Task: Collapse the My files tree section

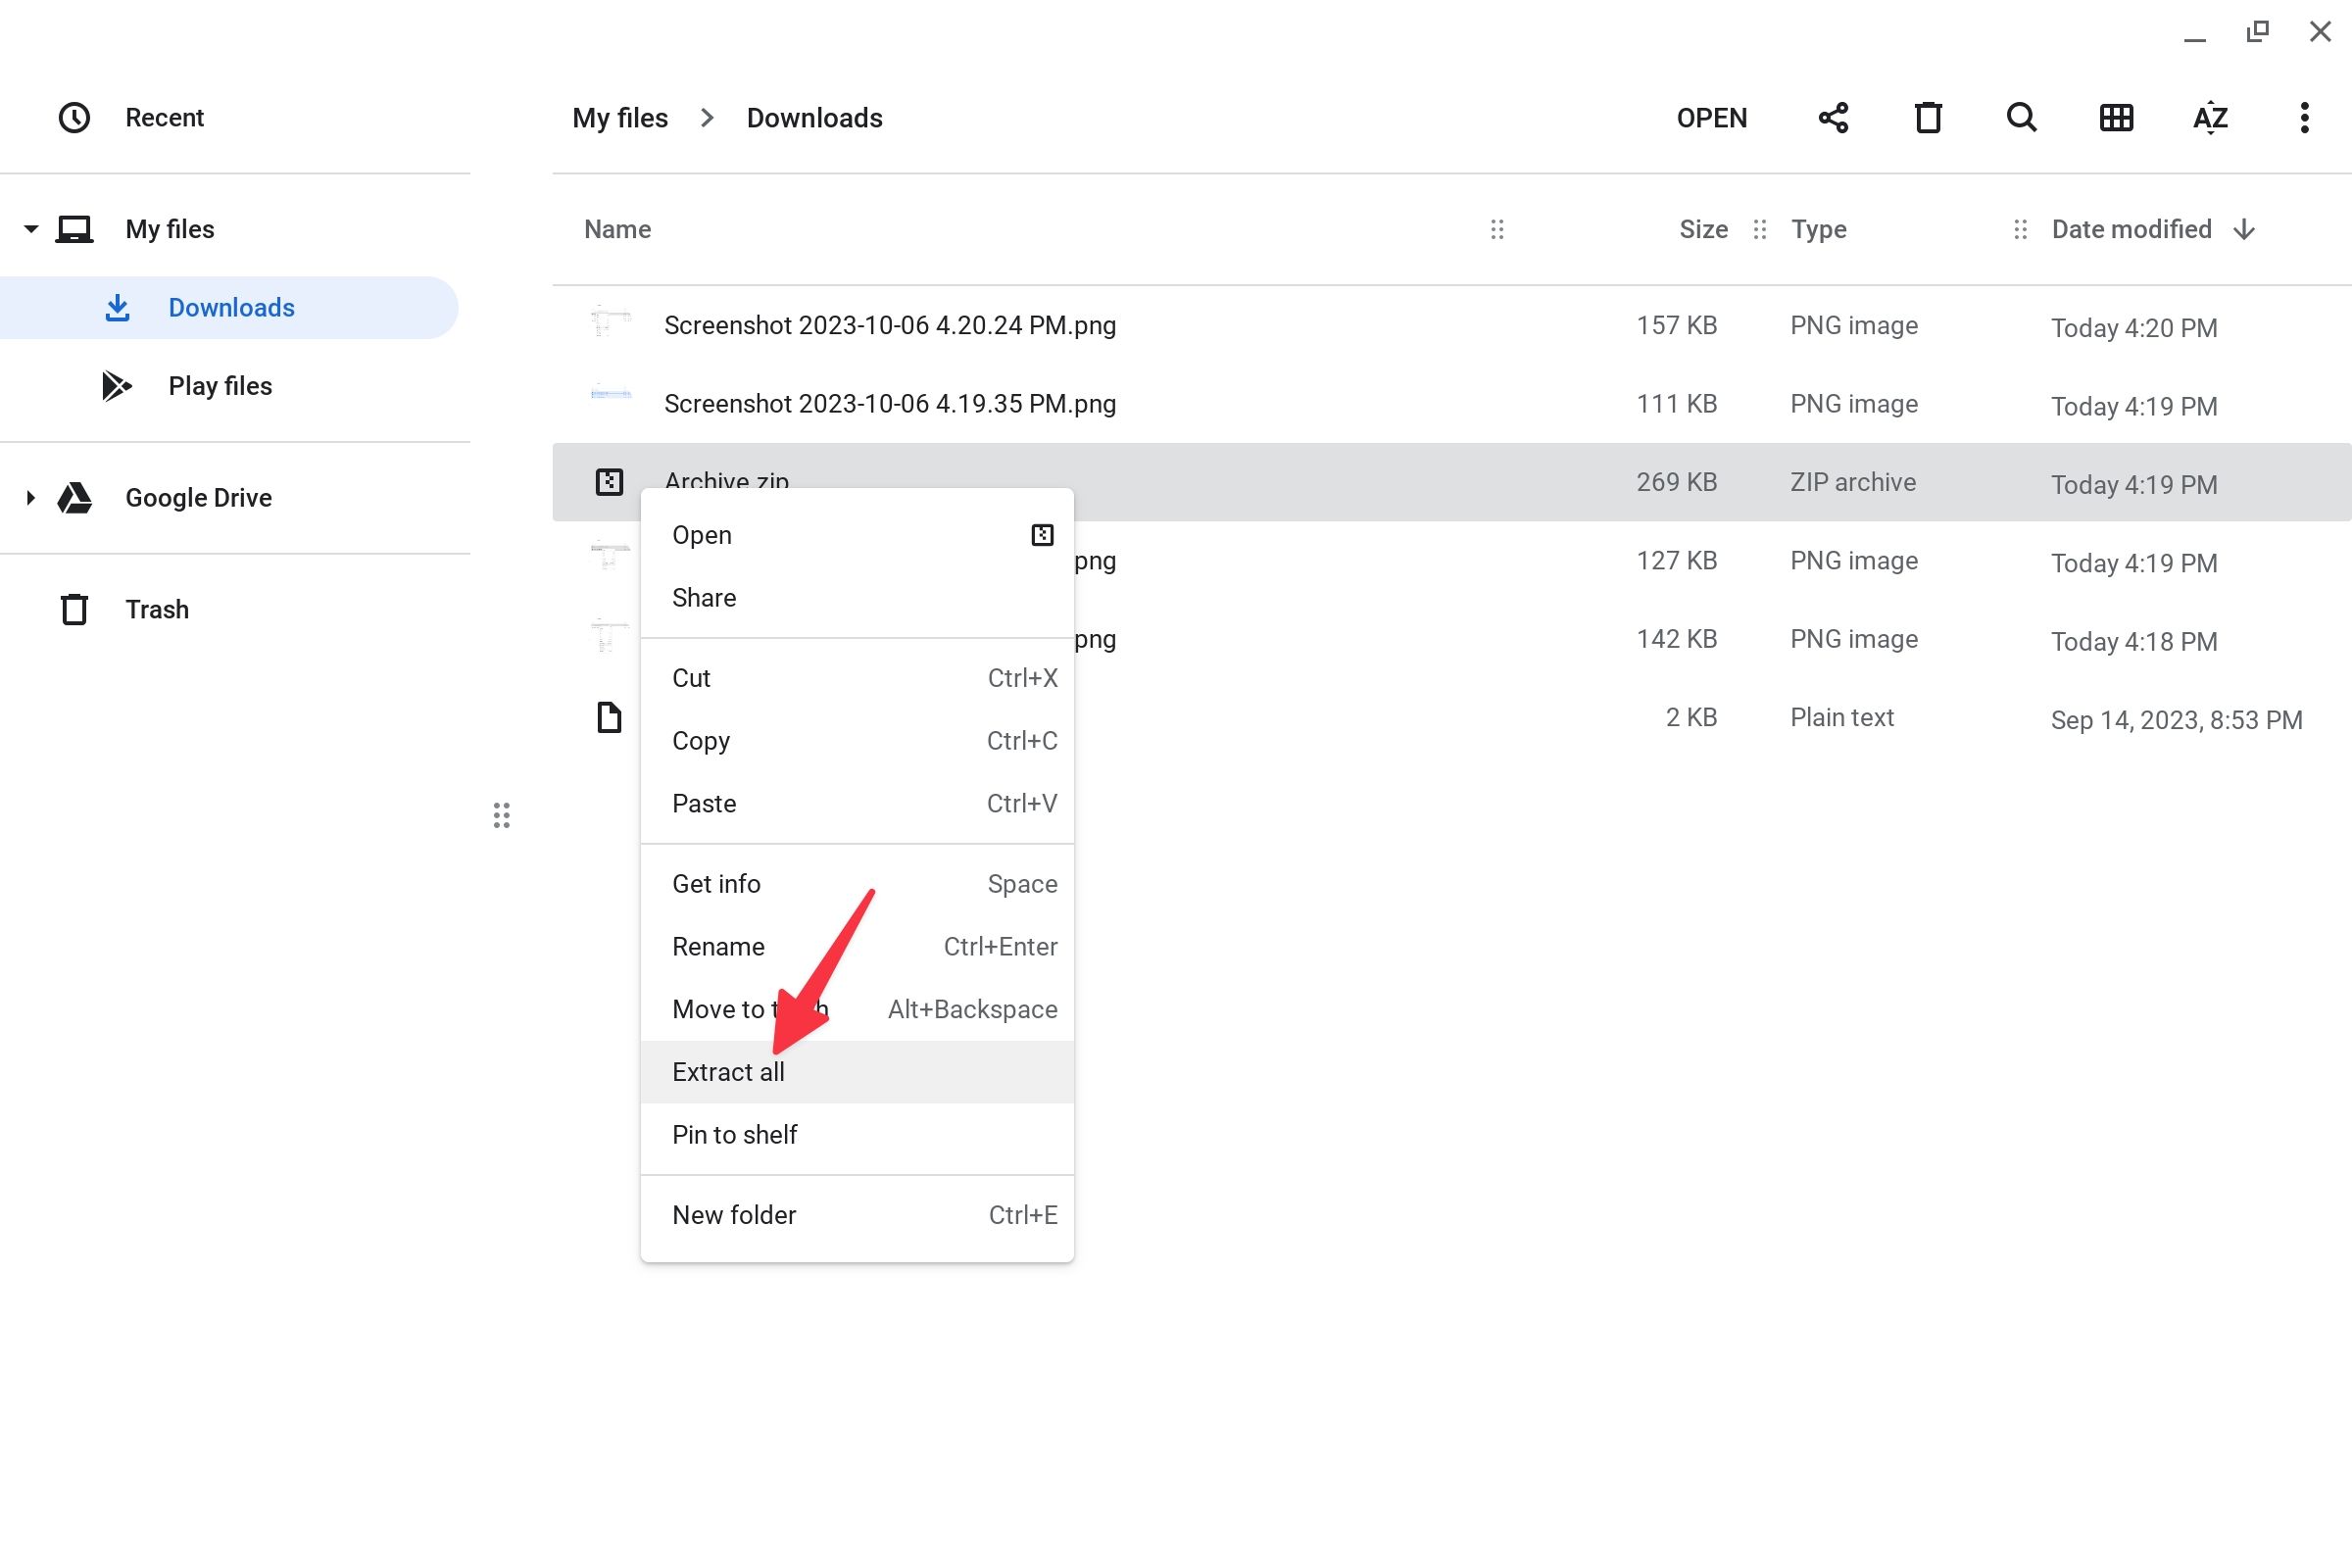Action: click(x=31, y=228)
